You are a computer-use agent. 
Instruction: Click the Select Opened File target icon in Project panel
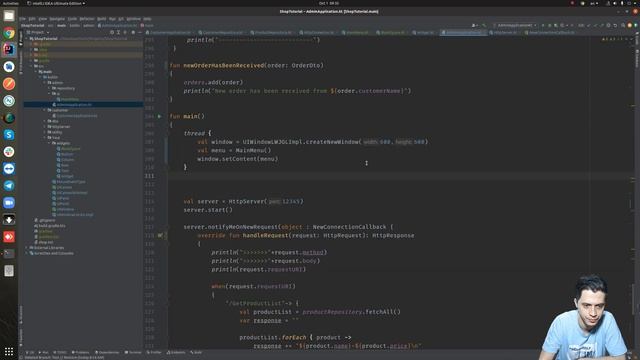pos(112,32)
